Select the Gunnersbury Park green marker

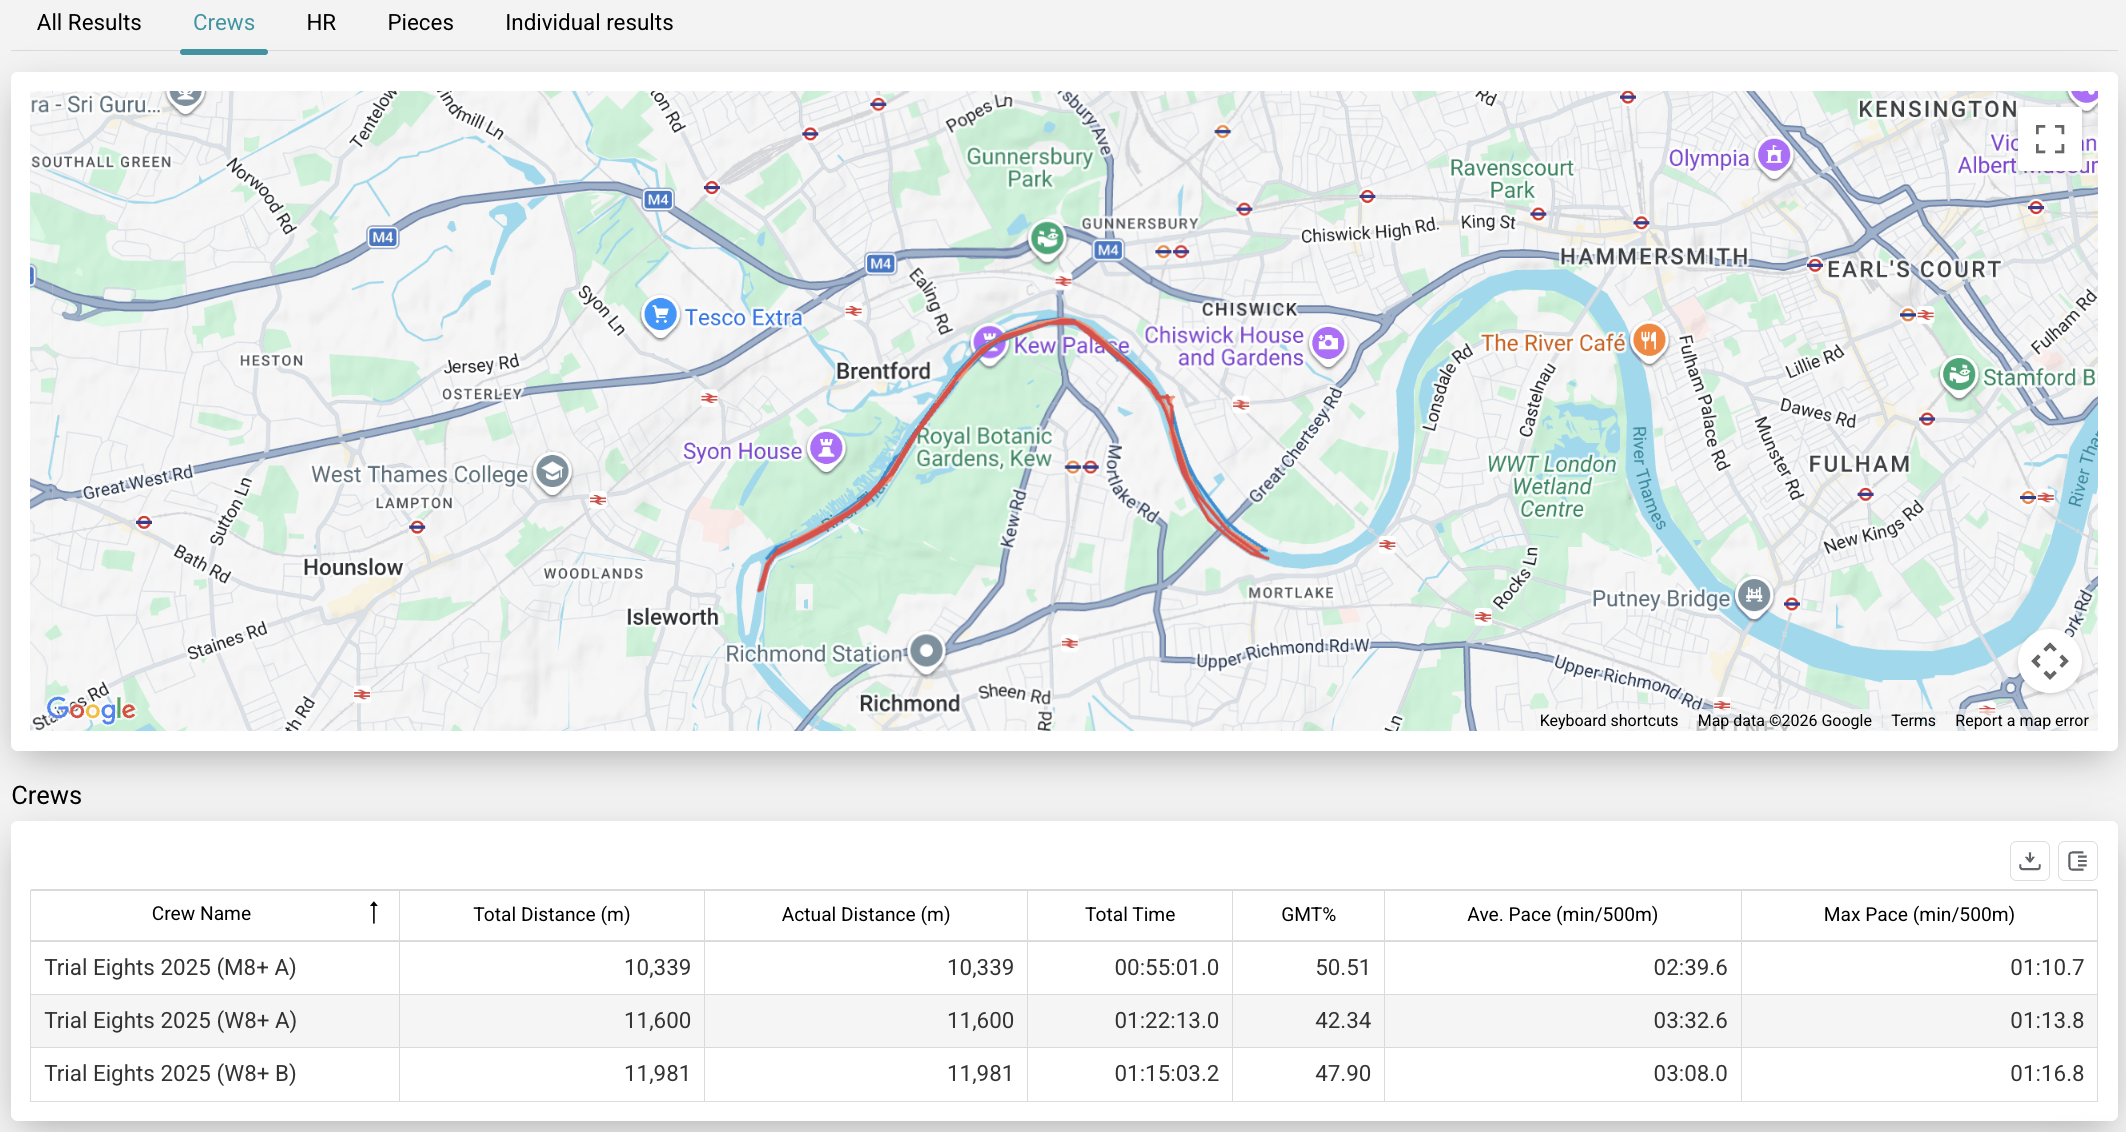click(1047, 239)
